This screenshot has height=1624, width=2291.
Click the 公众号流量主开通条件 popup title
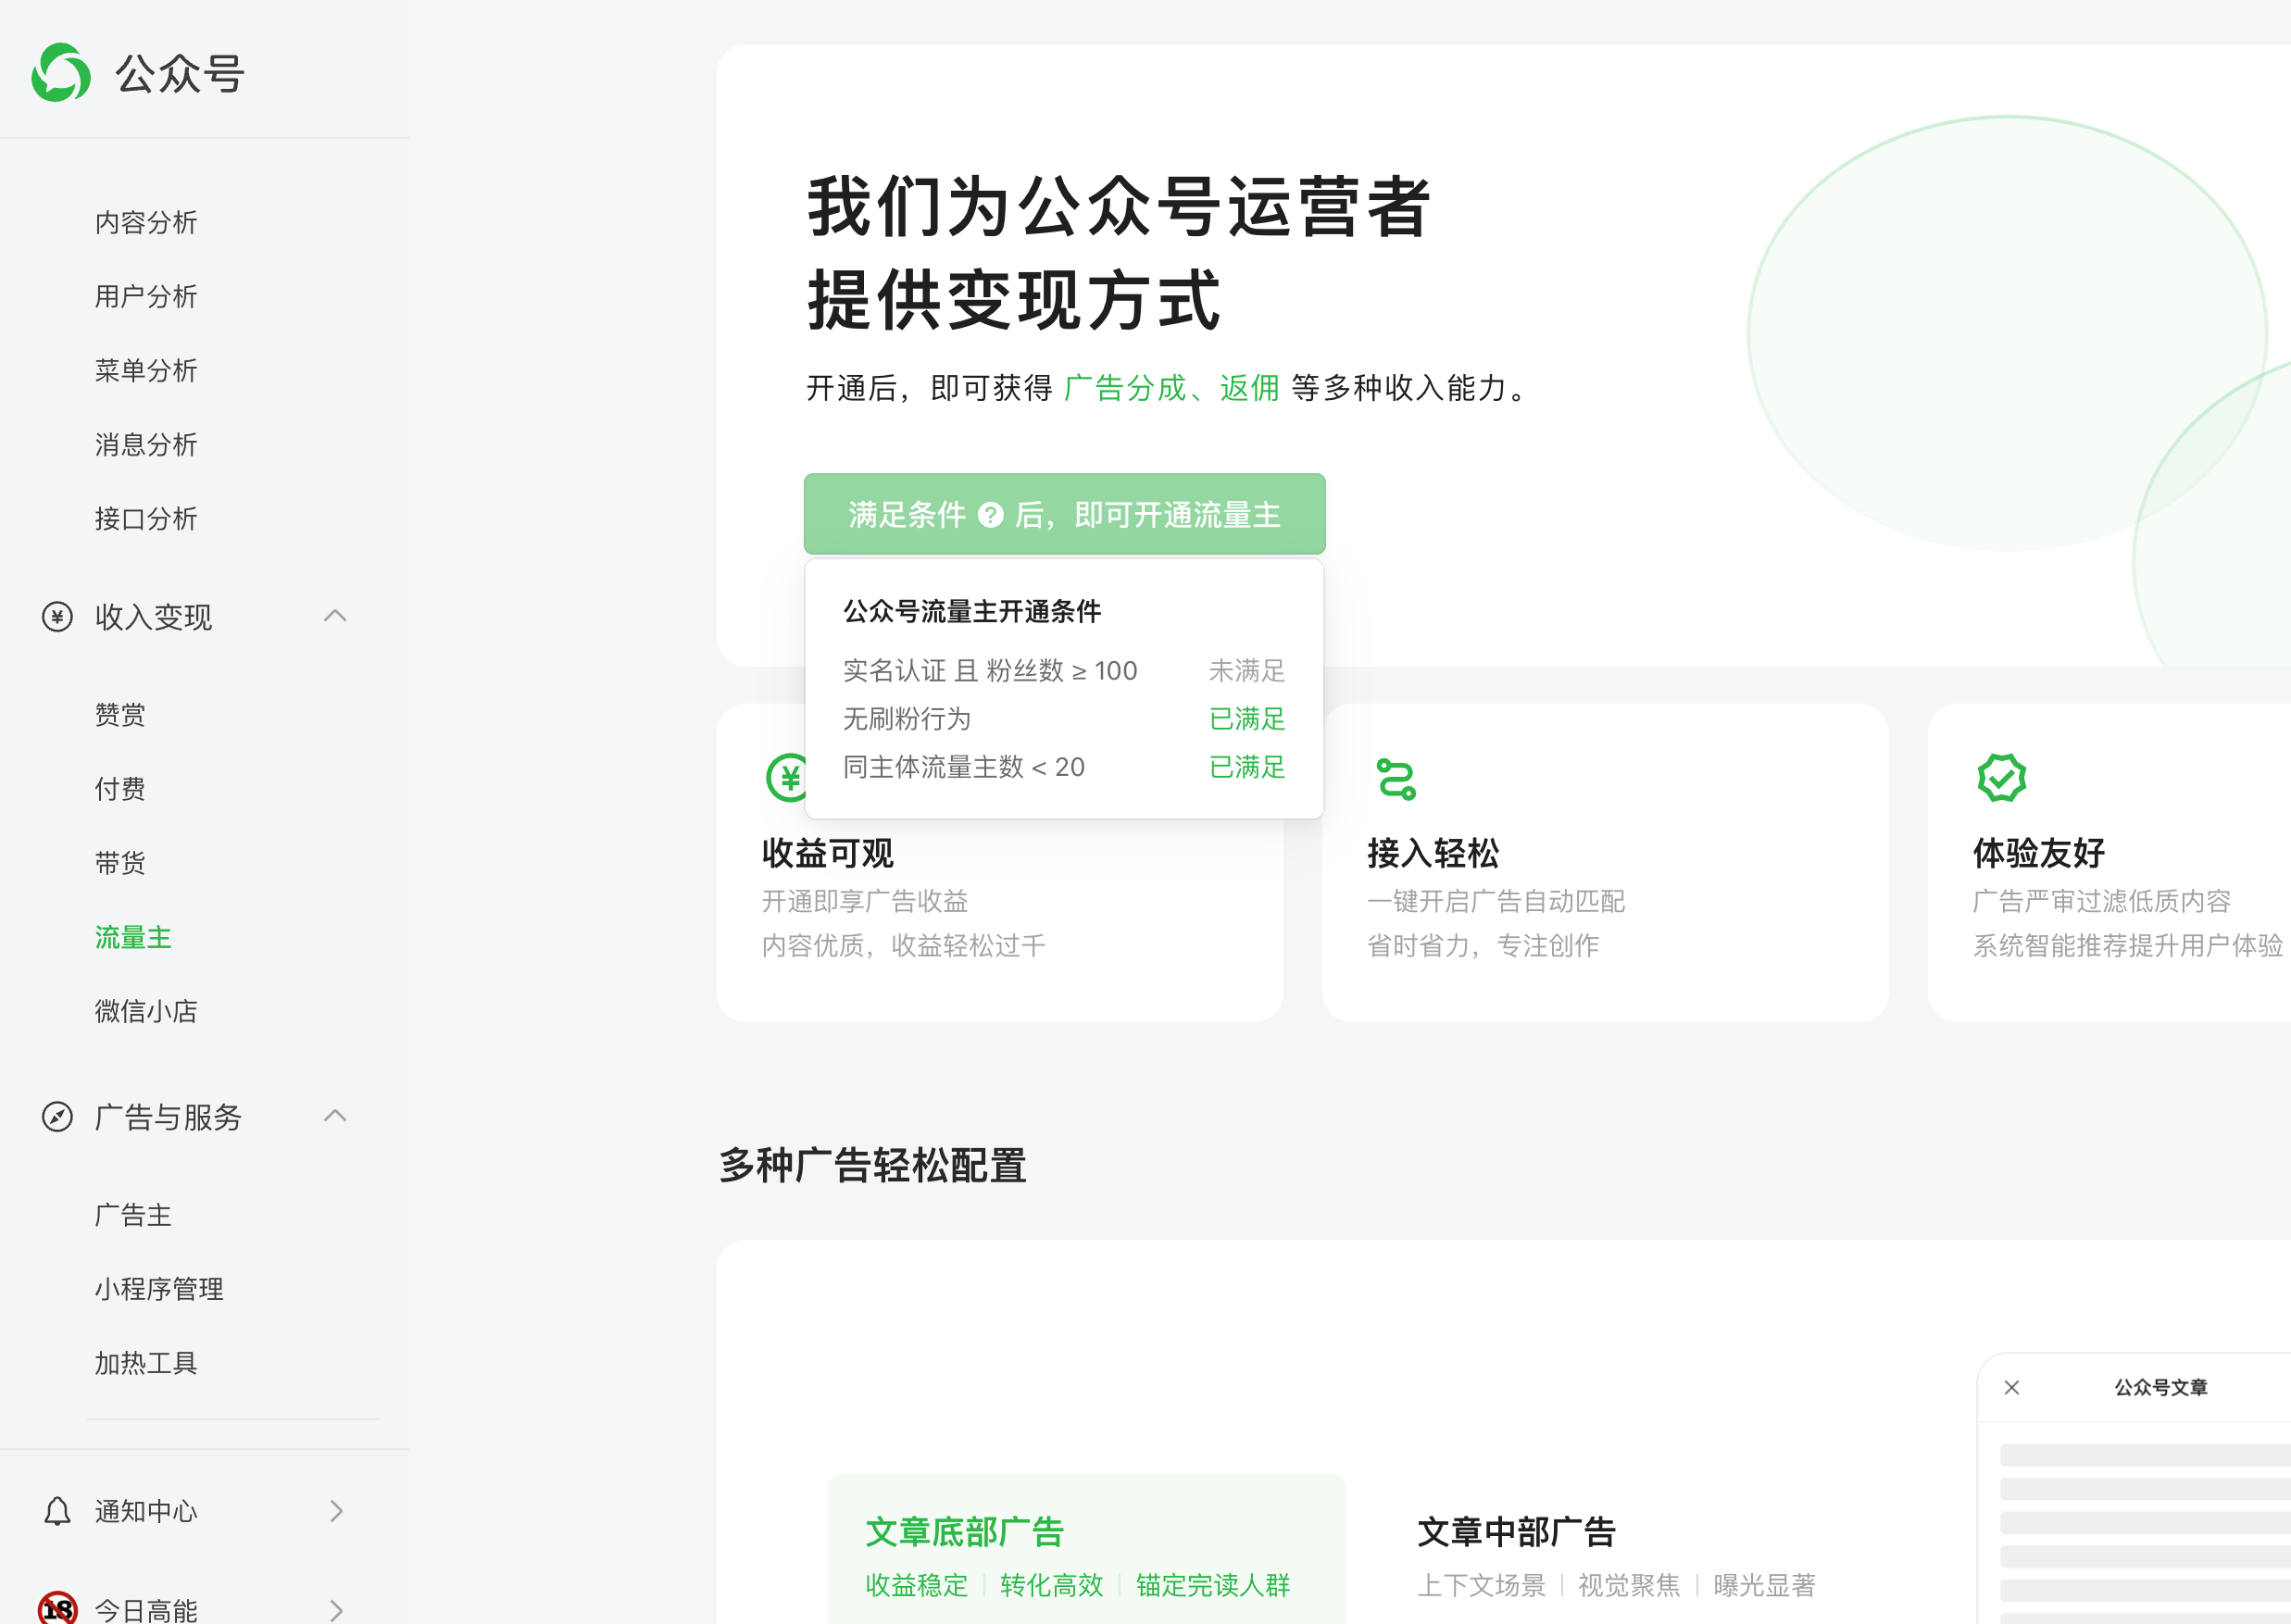click(971, 611)
